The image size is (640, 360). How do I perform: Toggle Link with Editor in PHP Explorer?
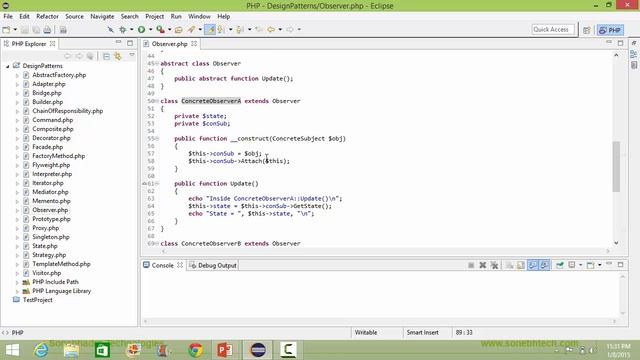118,56
